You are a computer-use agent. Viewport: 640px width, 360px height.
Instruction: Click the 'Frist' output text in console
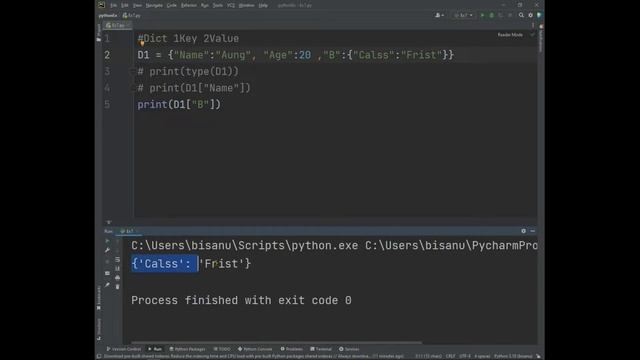221,264
